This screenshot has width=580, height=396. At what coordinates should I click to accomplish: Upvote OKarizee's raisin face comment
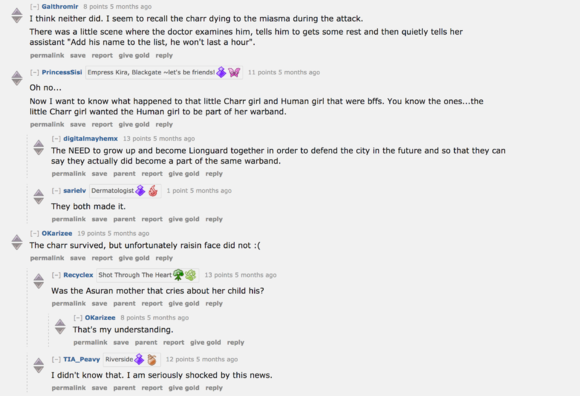pos(17,238)
